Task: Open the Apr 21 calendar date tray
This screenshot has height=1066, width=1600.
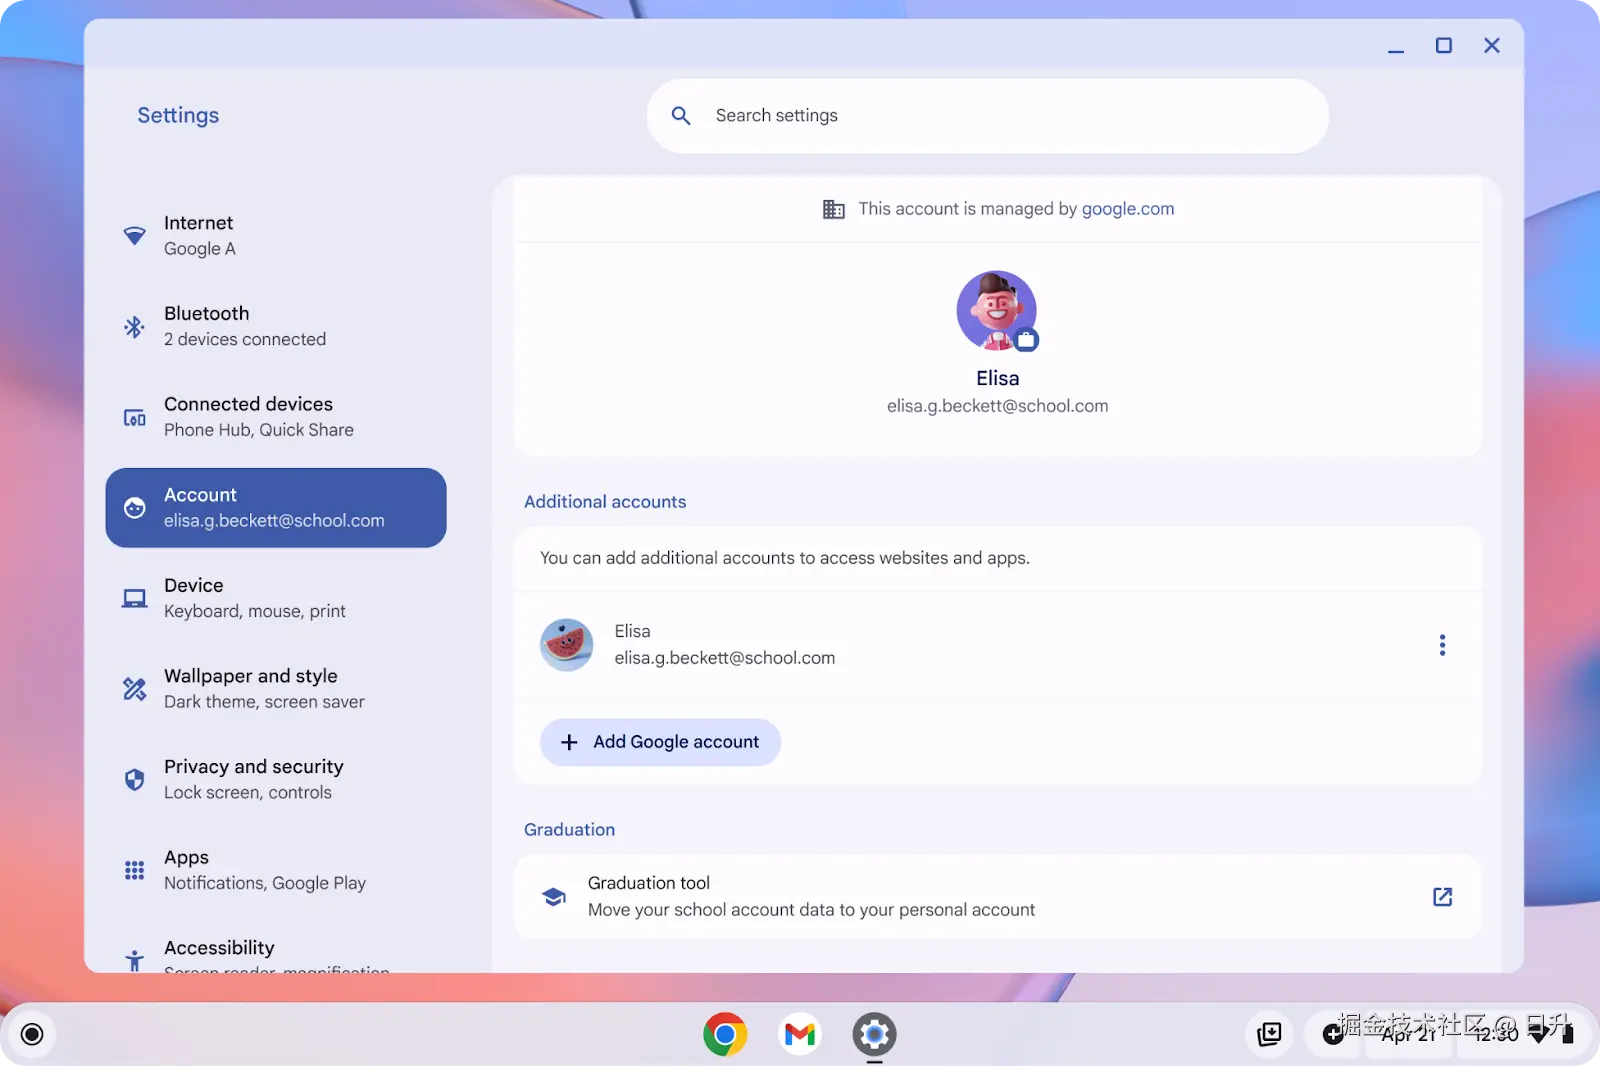Action: pyautogui.click(x=1408, y=1035)
